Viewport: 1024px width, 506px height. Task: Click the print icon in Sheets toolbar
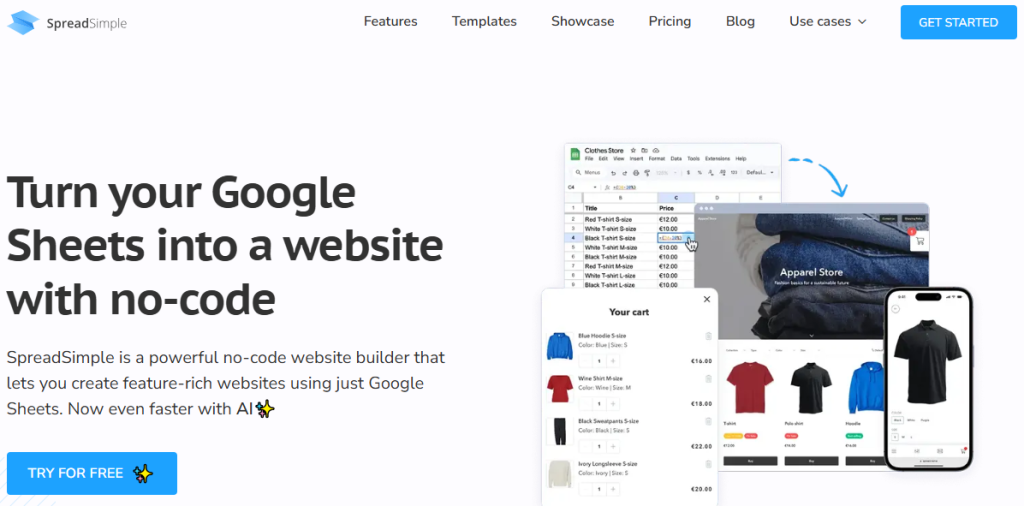(x=637, y=173)
